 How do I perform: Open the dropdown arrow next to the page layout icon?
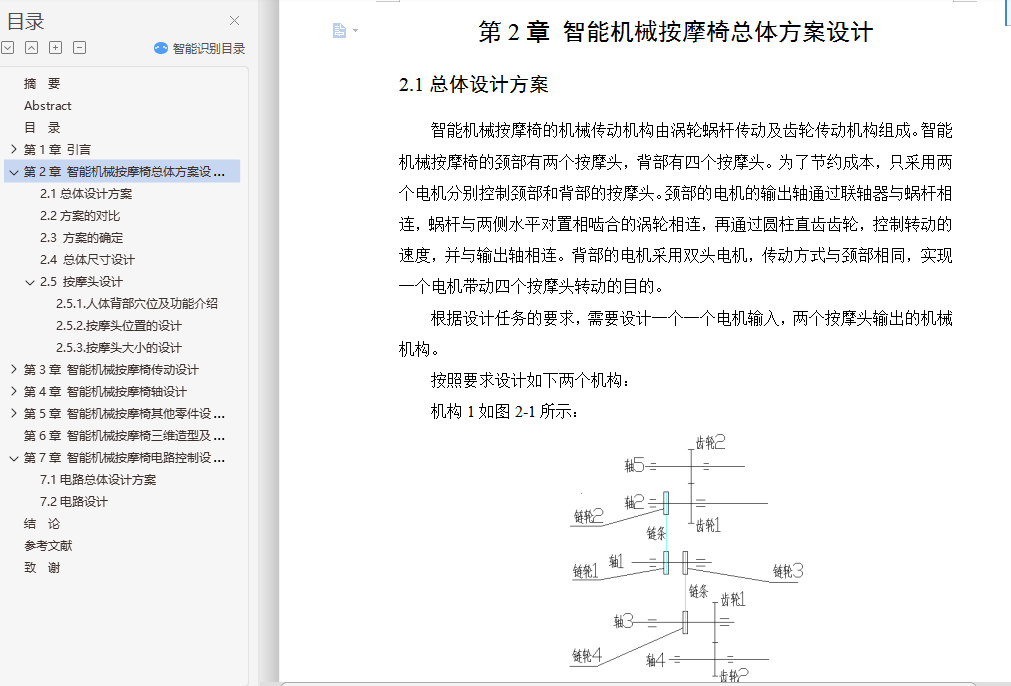click(x=355, y=30)
